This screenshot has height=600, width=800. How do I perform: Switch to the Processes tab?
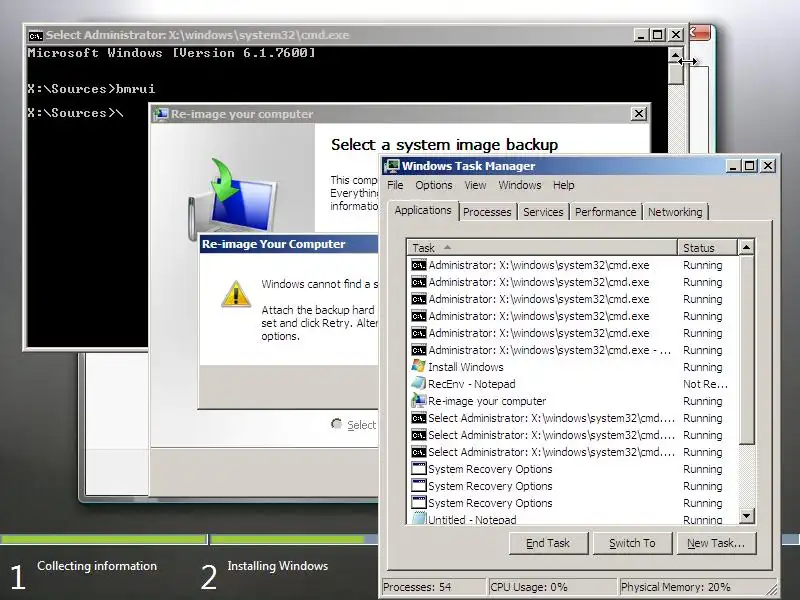487,212
